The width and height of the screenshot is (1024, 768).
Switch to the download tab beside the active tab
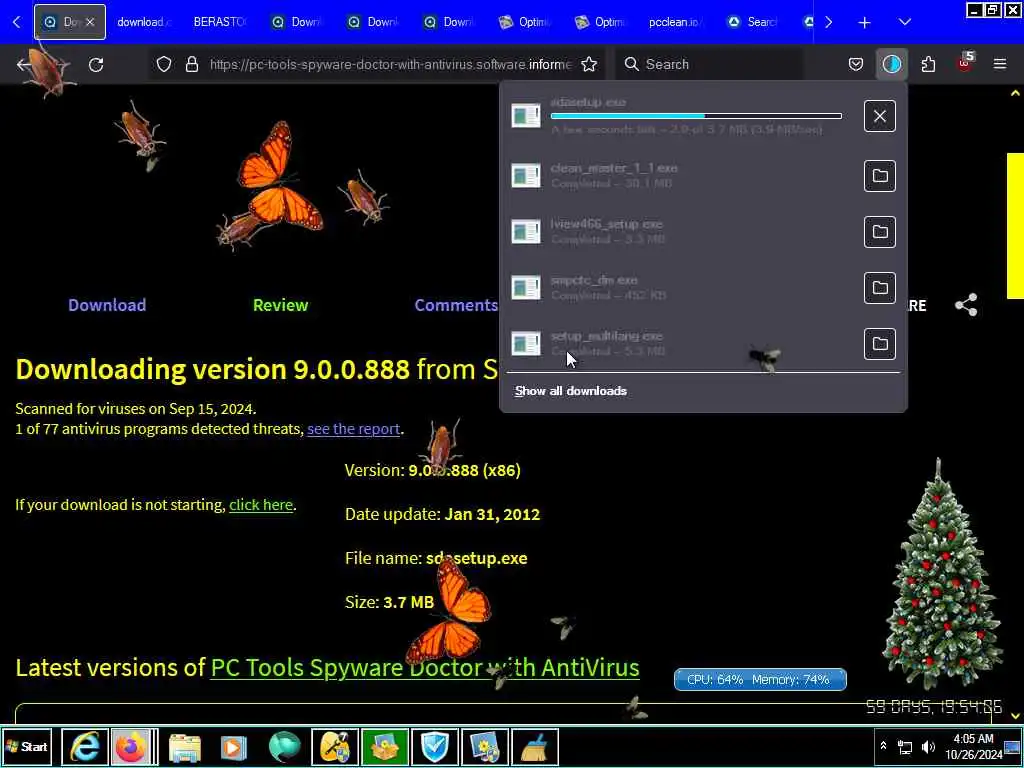[145, 22]
